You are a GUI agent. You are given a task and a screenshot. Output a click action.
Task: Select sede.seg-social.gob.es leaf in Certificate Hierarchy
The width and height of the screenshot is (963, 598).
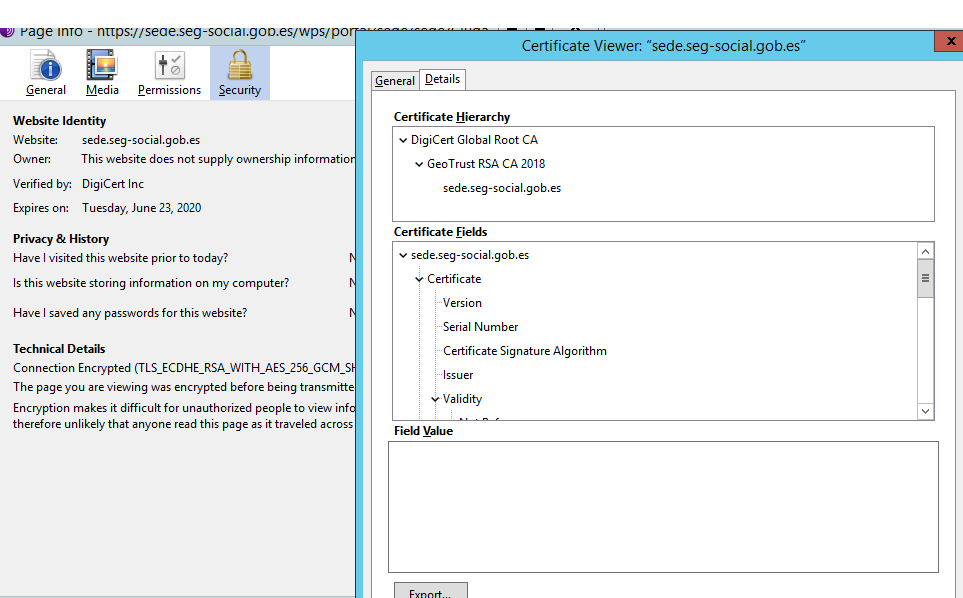[x=502, y=188]
